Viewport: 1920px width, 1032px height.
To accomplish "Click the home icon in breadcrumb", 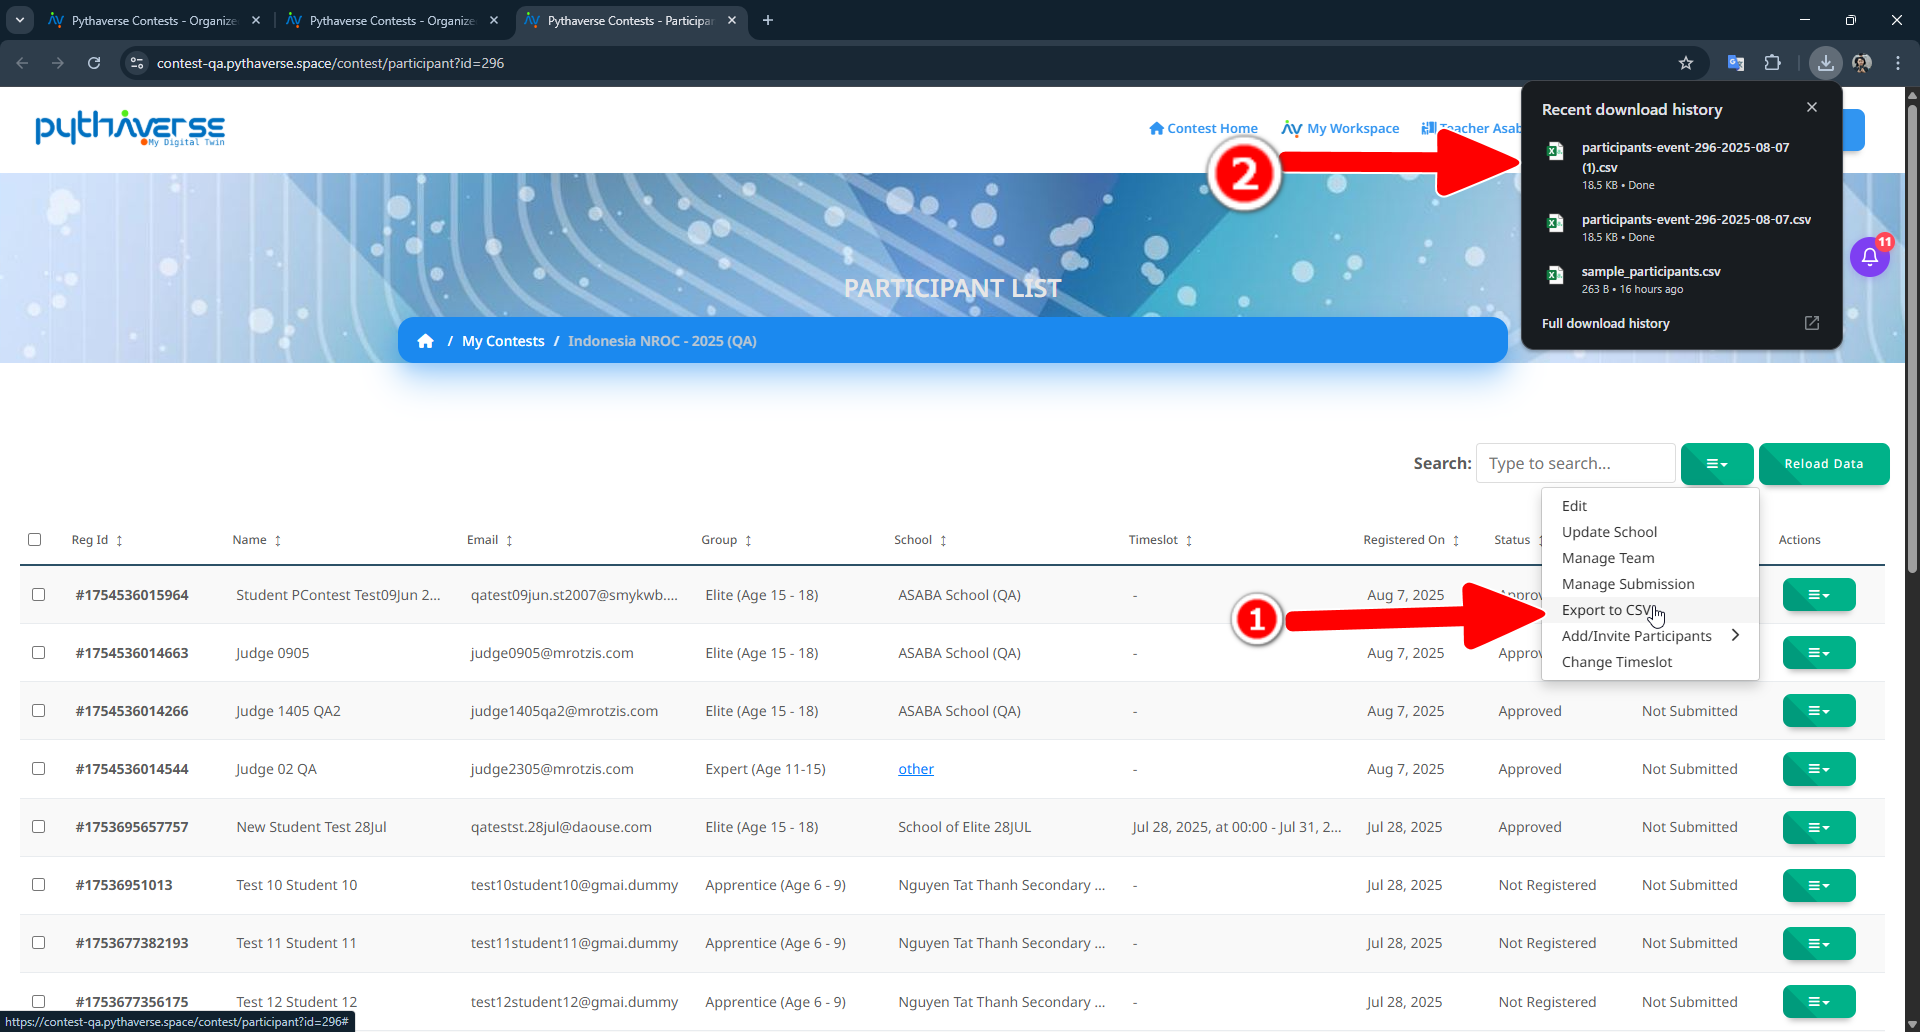I will pos(425,341).
